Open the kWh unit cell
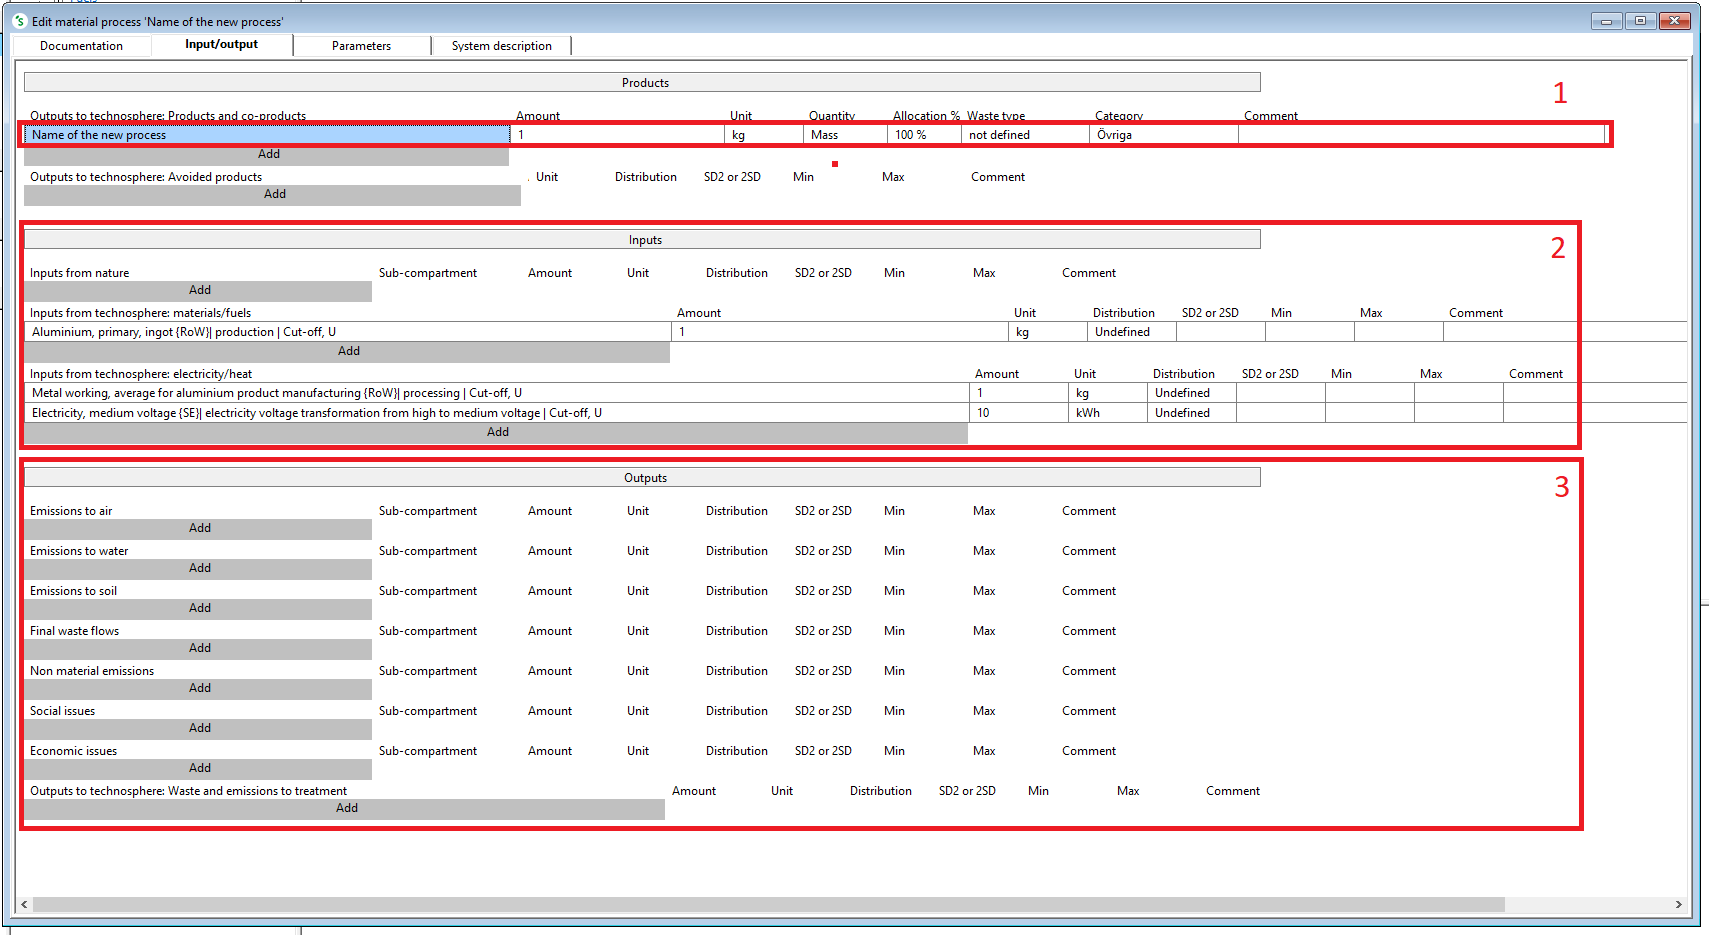Screen dimensions: 1709x935 pos(1108,413)
